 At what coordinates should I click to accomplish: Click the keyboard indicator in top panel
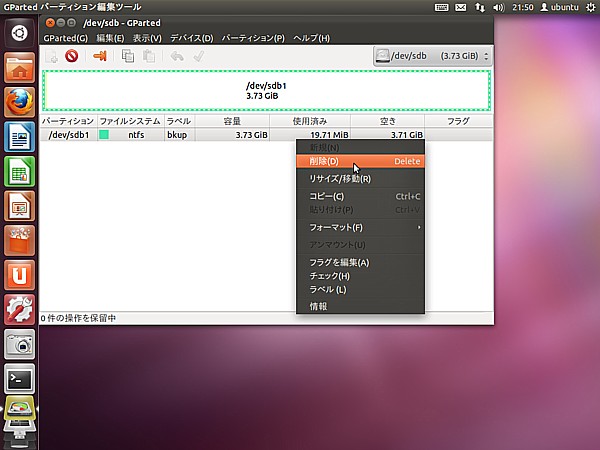click(x=441, y=7)
